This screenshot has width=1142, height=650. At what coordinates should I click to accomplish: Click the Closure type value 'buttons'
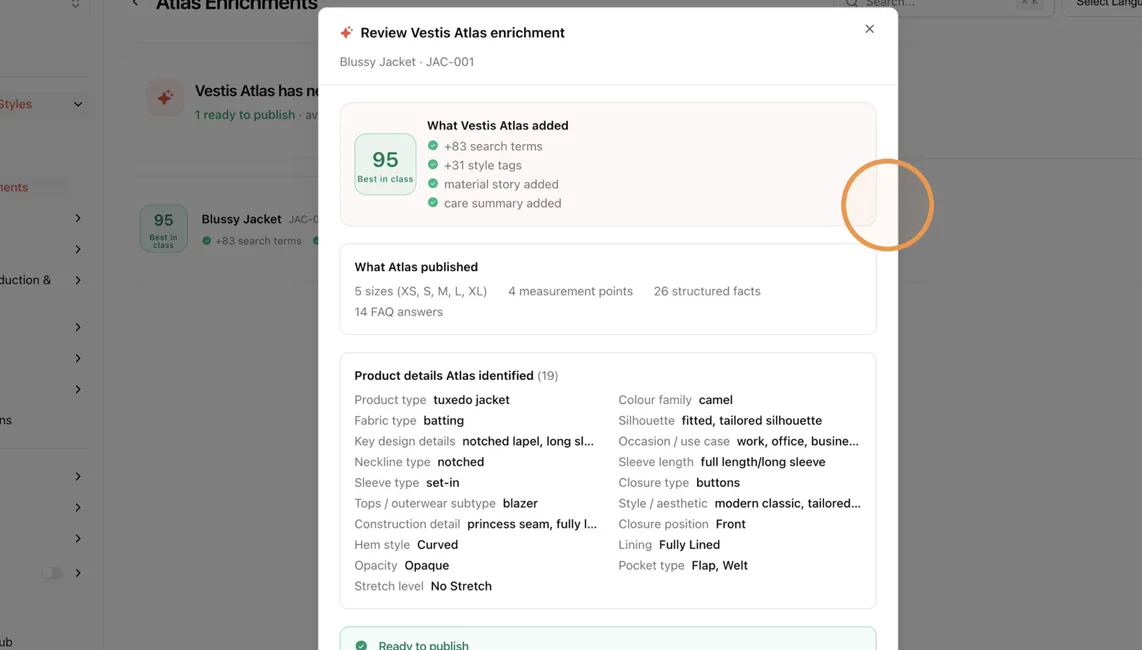pos(717,482)
